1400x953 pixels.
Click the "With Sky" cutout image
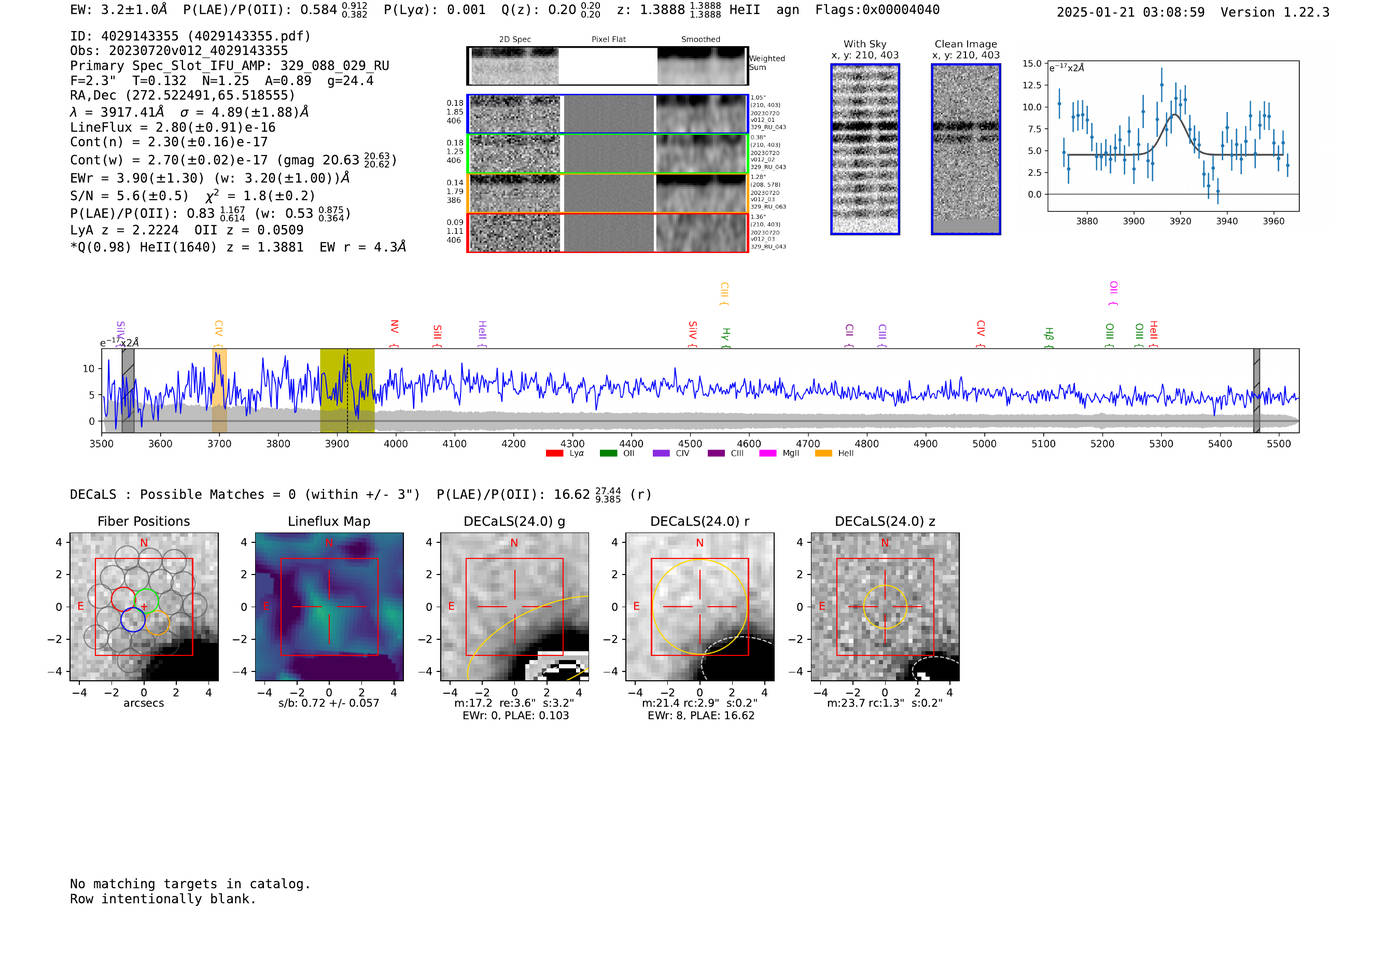(x=865, y=149)
